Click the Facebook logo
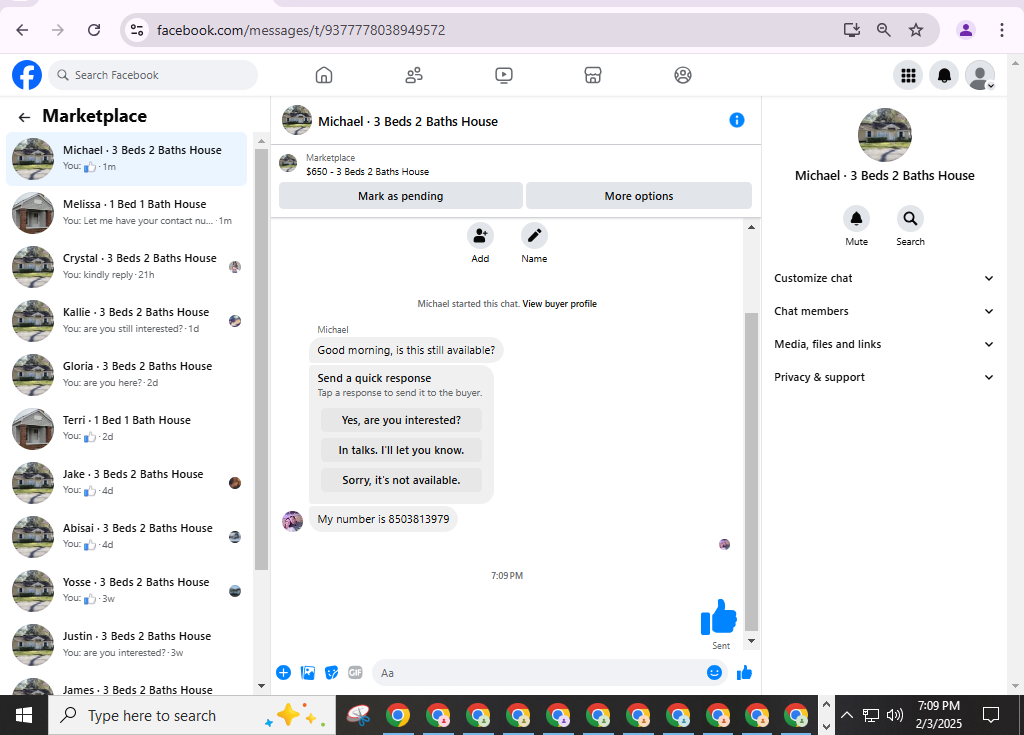Viewport: 1024px width, 735px height. coord(27,75)
